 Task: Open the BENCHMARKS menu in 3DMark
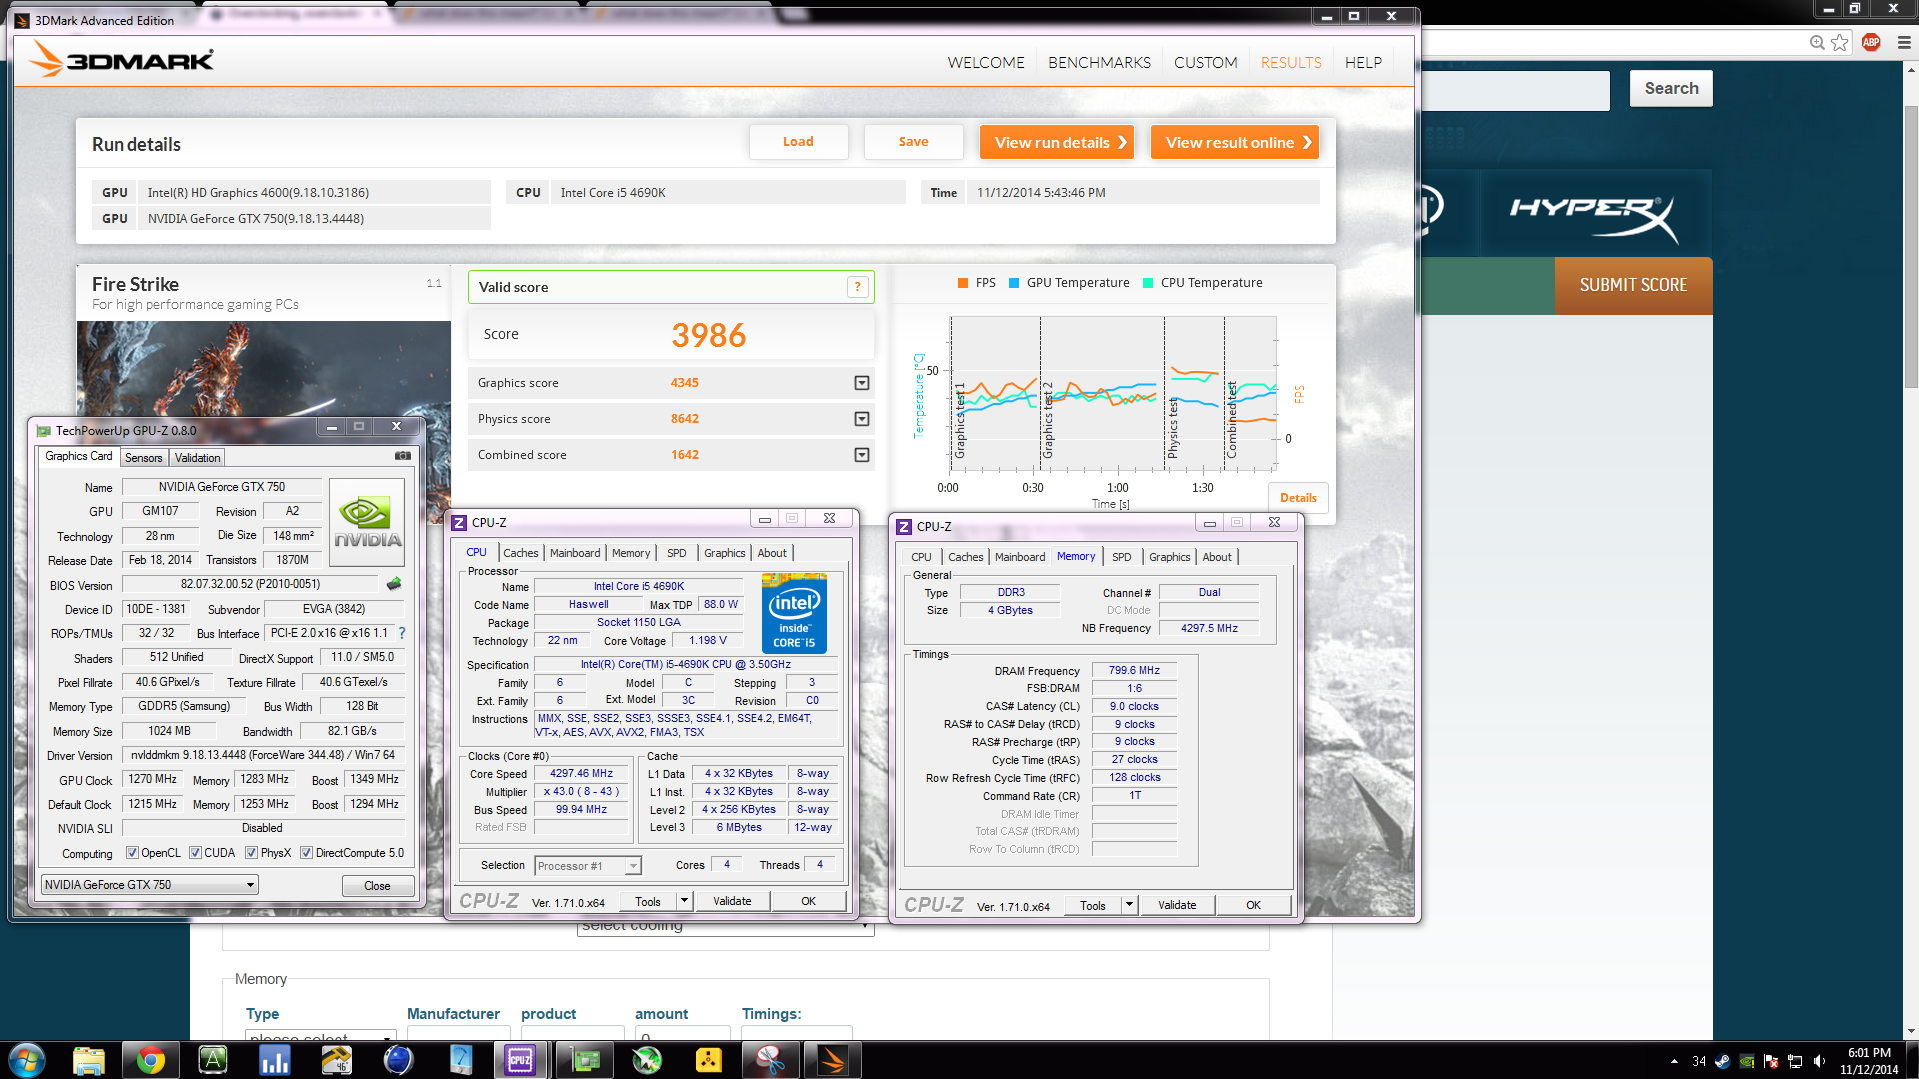(1099, 62)
